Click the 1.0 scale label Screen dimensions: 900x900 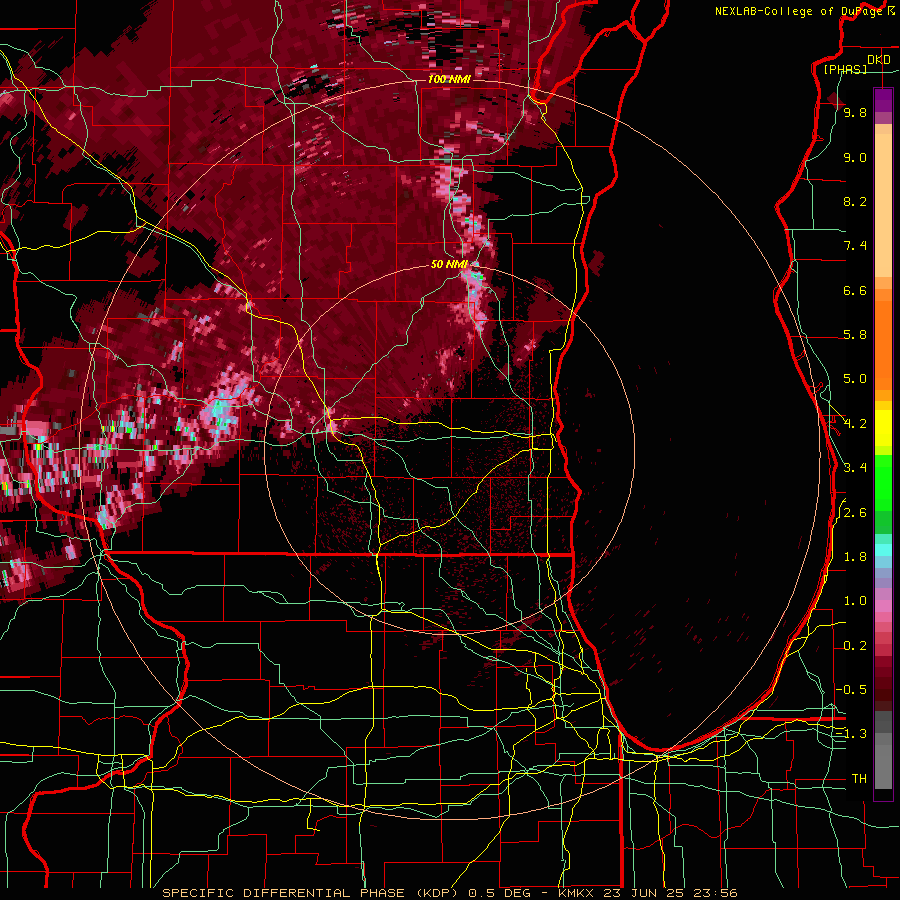tap(855, 601)
